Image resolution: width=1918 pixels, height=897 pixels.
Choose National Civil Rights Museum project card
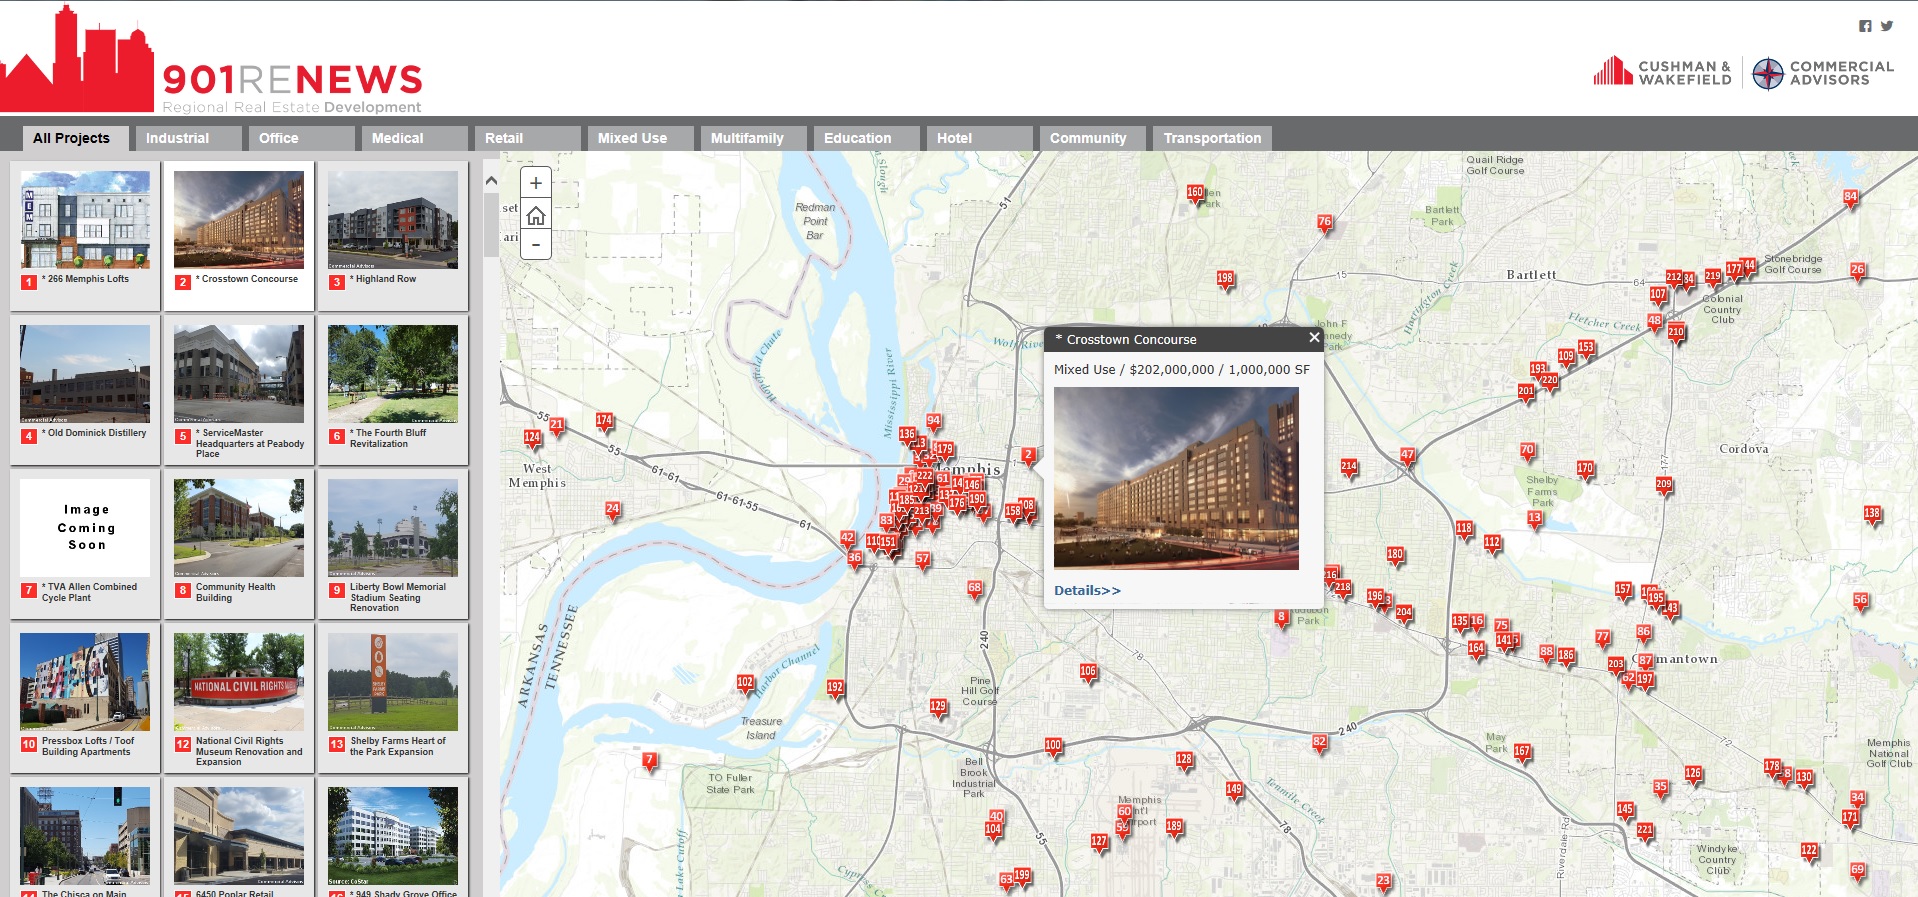[239, 682]
